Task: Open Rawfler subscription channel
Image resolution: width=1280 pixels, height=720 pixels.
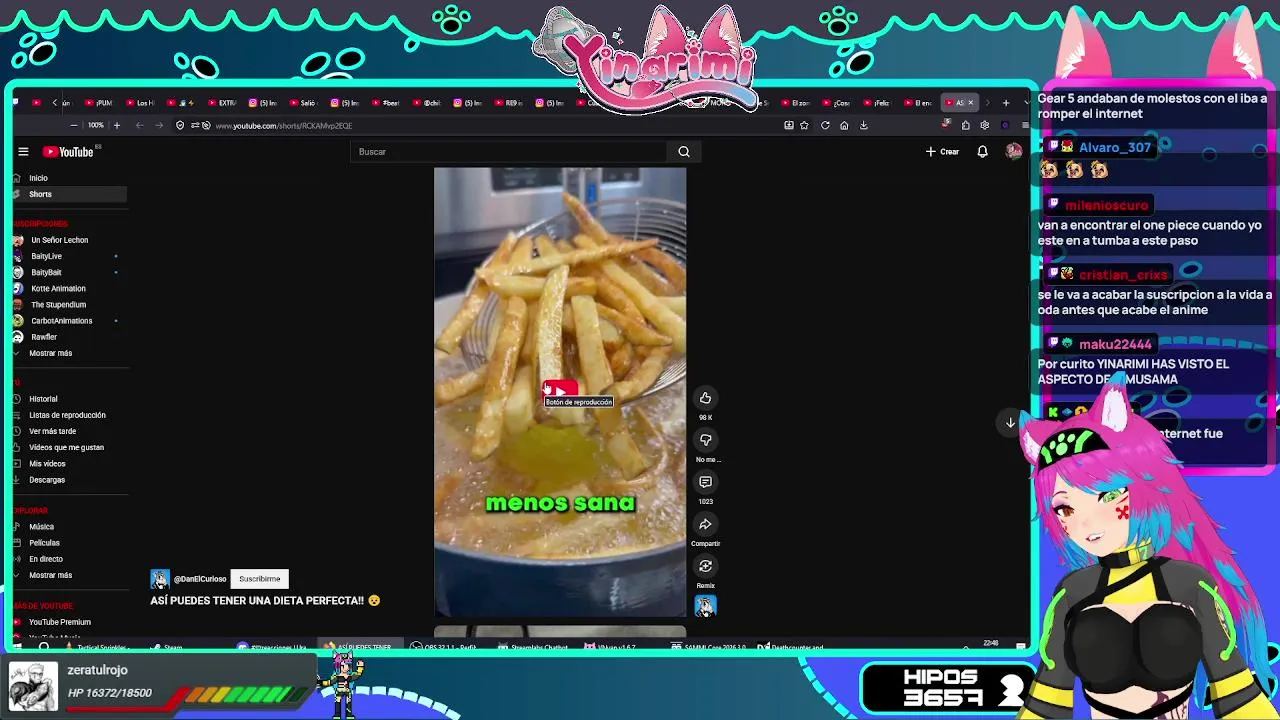Action: pos(44,337)
